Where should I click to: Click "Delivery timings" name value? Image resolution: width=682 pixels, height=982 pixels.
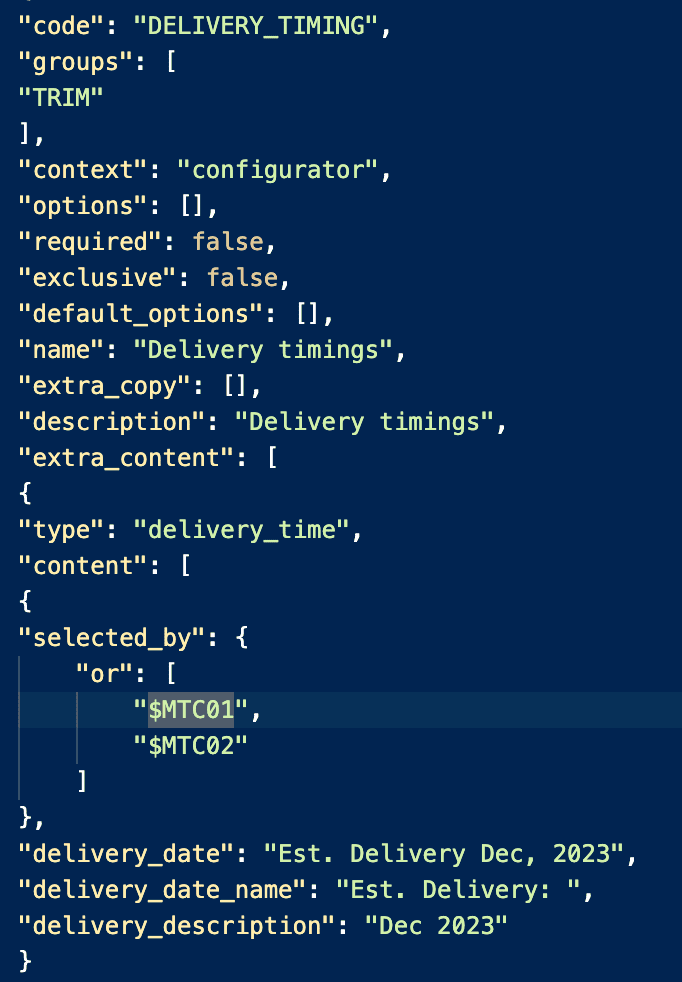(263, 350)
